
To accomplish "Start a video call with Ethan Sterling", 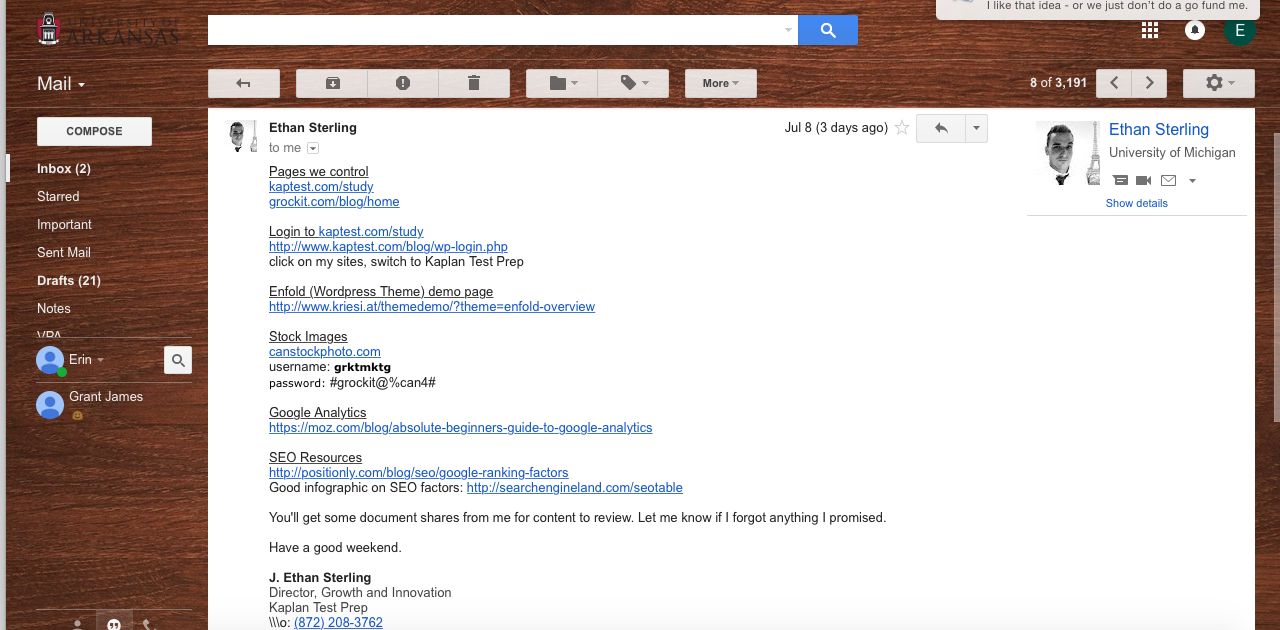I will (1144, 181).
